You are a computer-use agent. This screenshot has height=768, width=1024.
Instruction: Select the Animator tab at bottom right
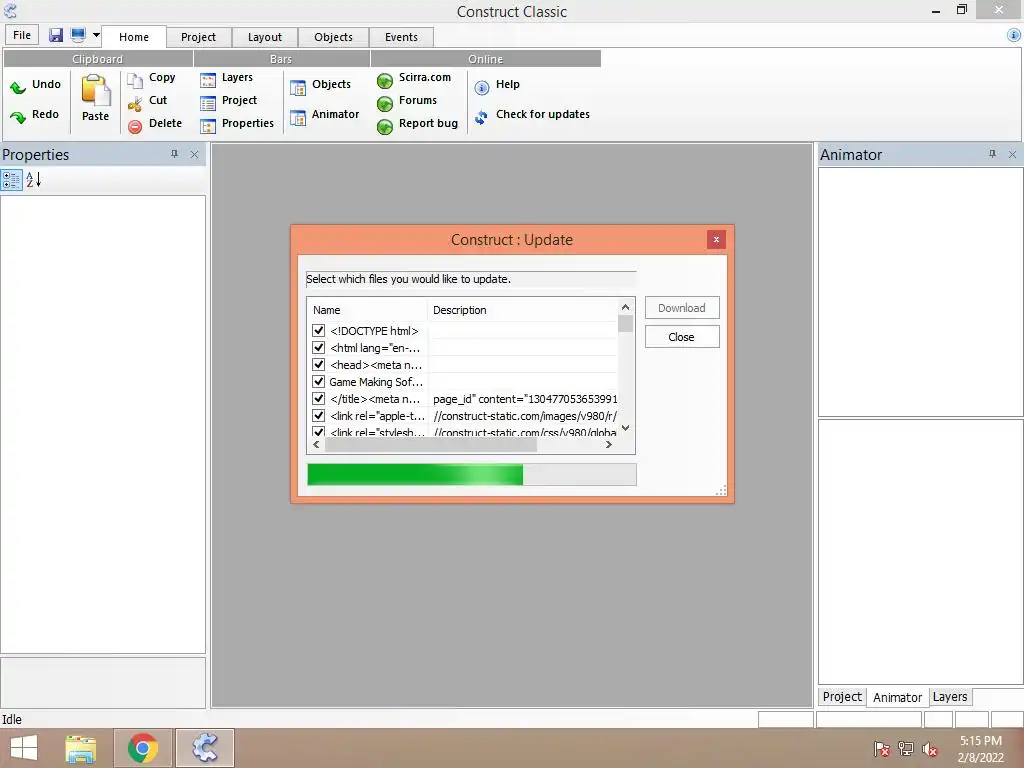coord(897,697)
